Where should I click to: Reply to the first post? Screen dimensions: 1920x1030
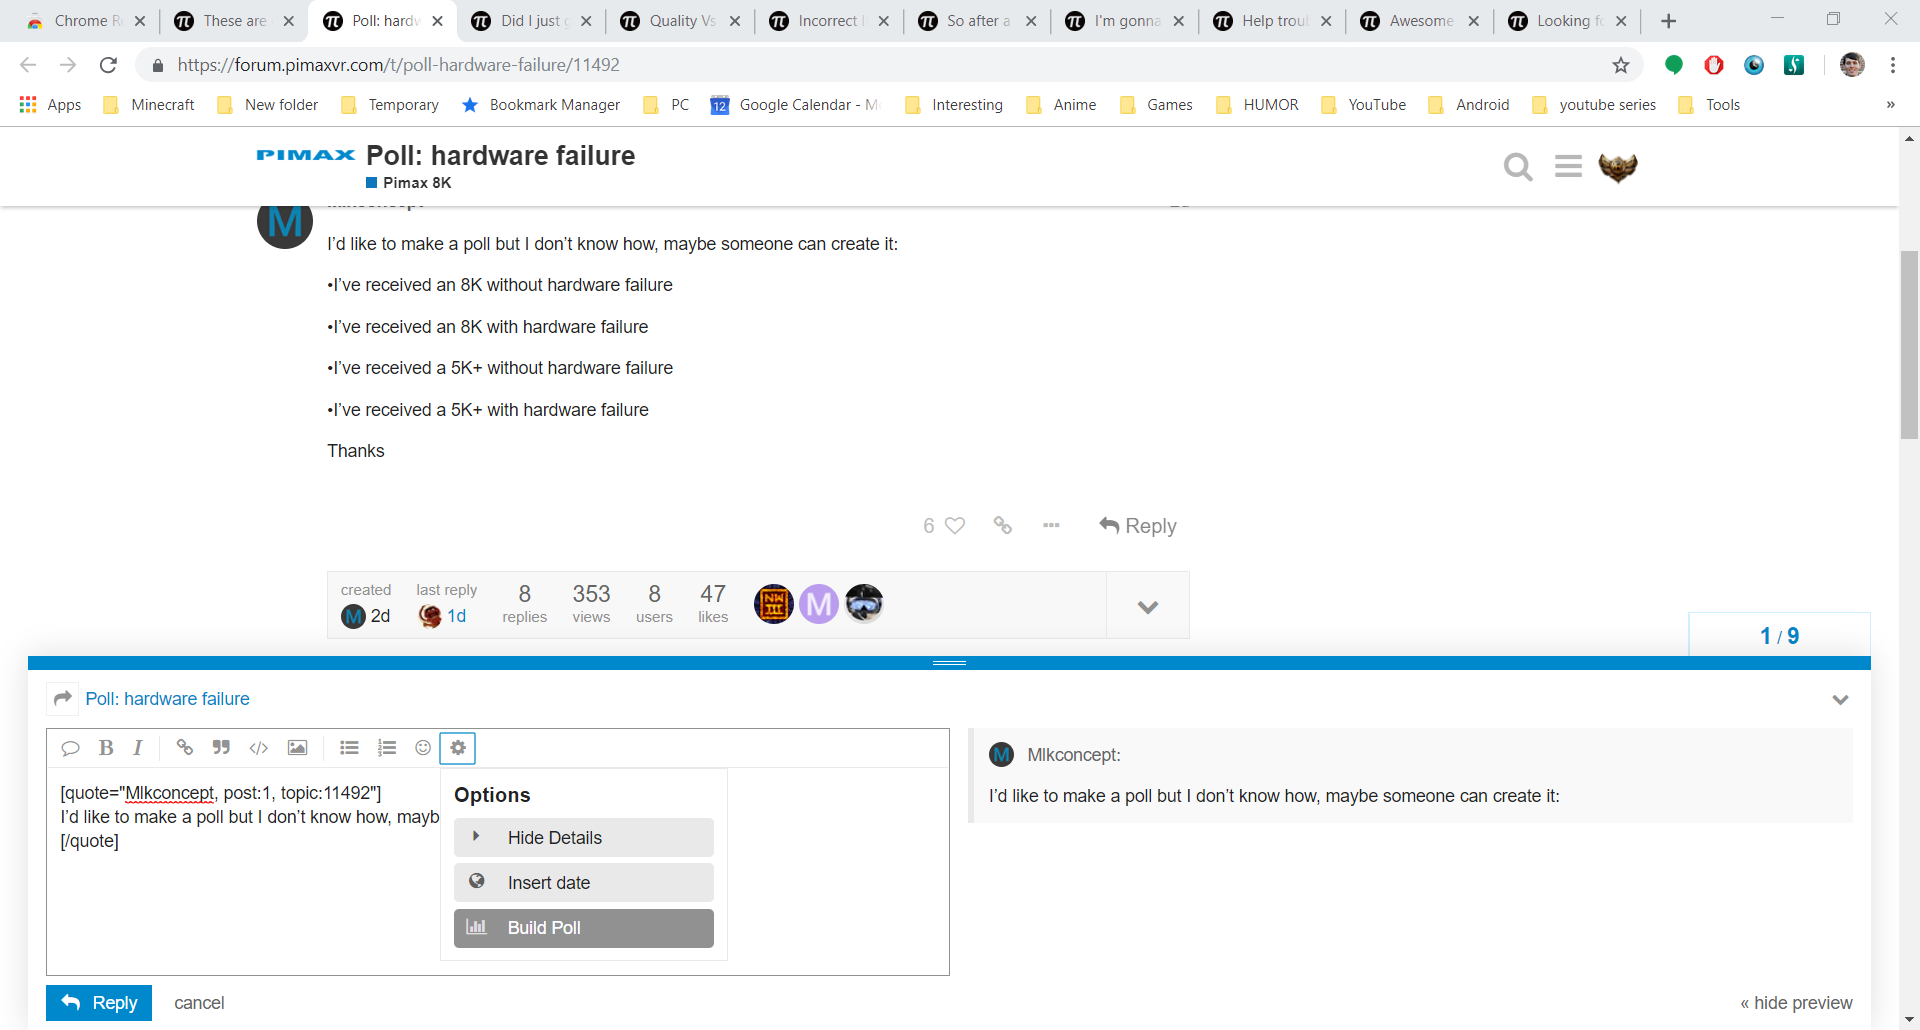1138,526
